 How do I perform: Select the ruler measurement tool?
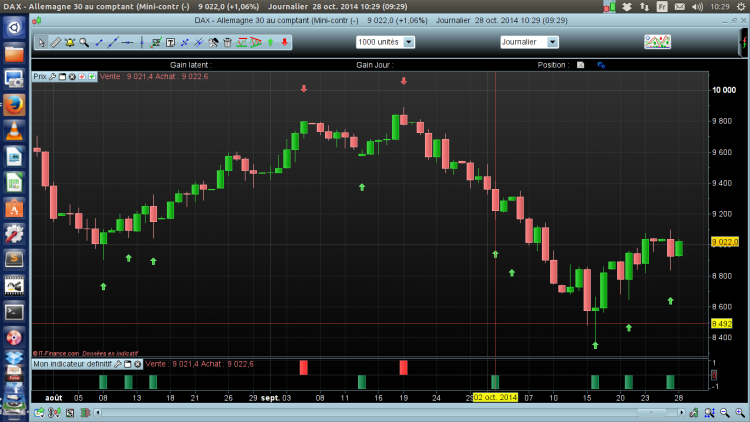55,43
